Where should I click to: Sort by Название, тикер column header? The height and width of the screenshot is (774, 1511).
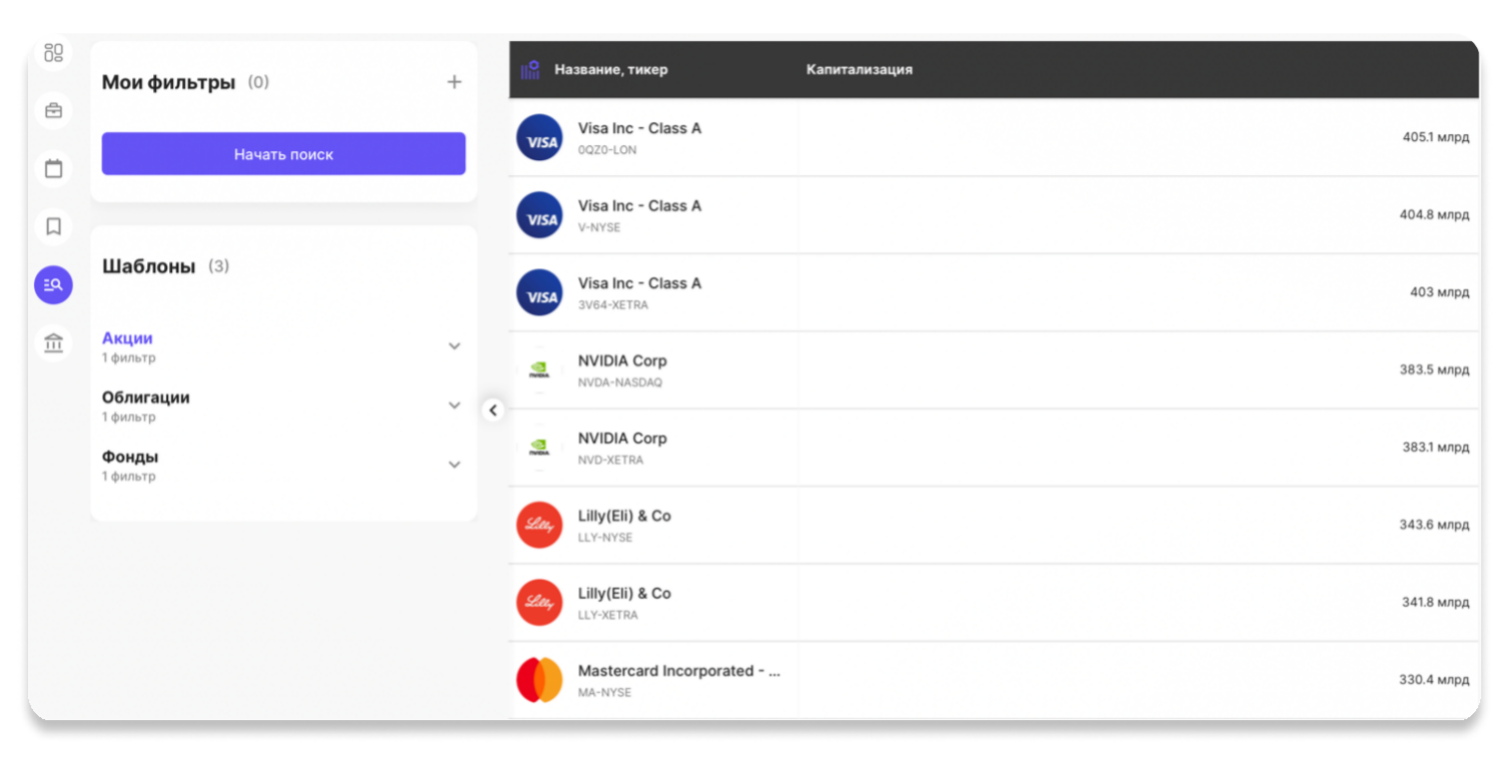coord(611,70)
